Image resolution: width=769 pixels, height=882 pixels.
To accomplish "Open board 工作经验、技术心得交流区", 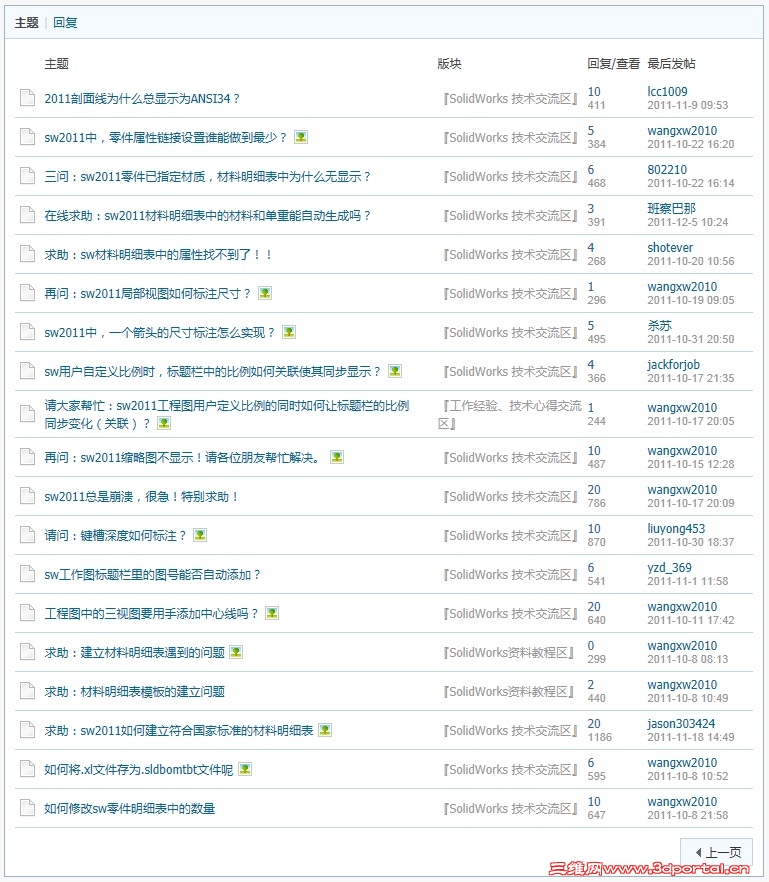I will pos(510,414).
